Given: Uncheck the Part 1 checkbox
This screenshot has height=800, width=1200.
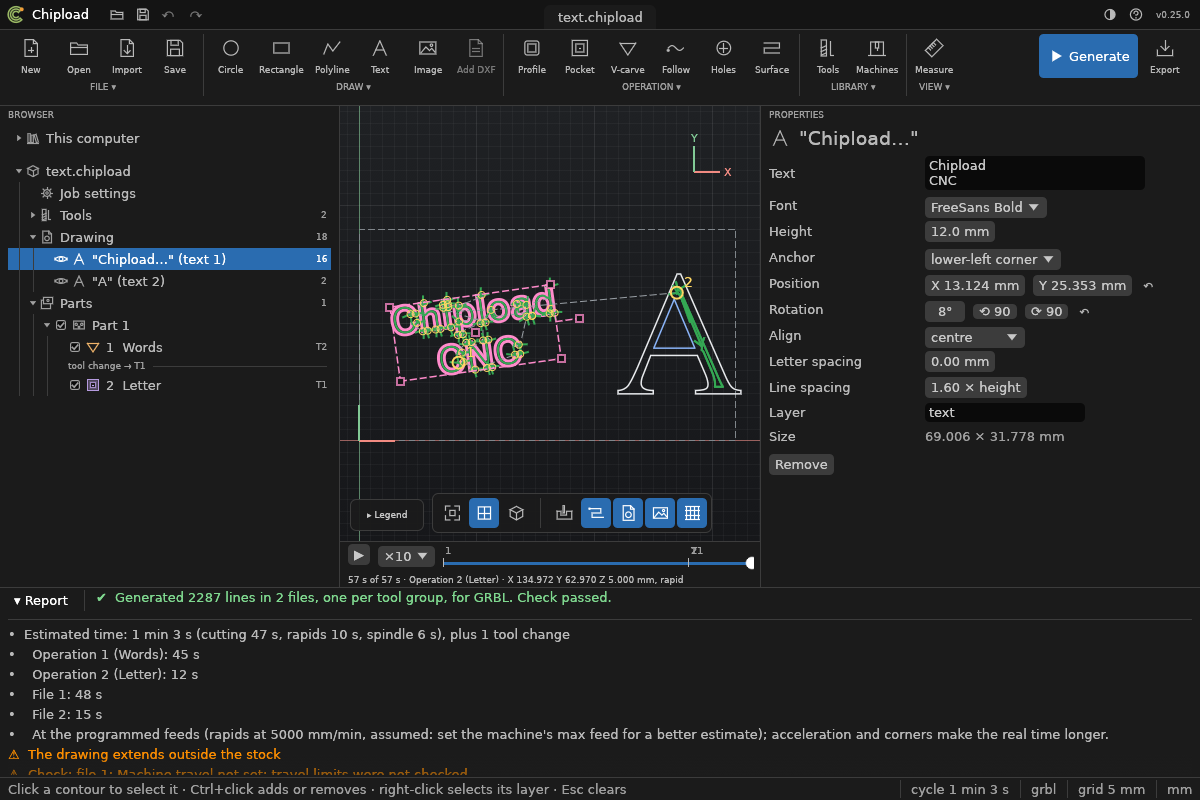Looking at the screenshot, I should [x=61, y=325].
